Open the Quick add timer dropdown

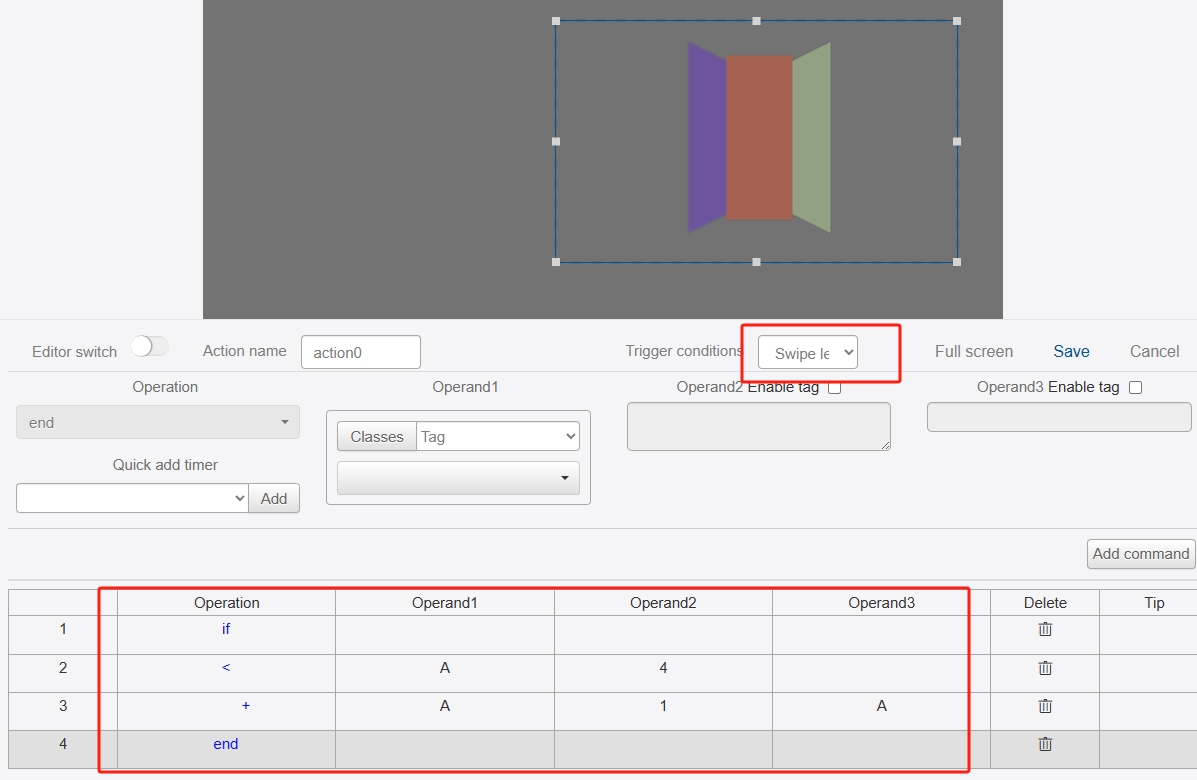click(132, 498)
